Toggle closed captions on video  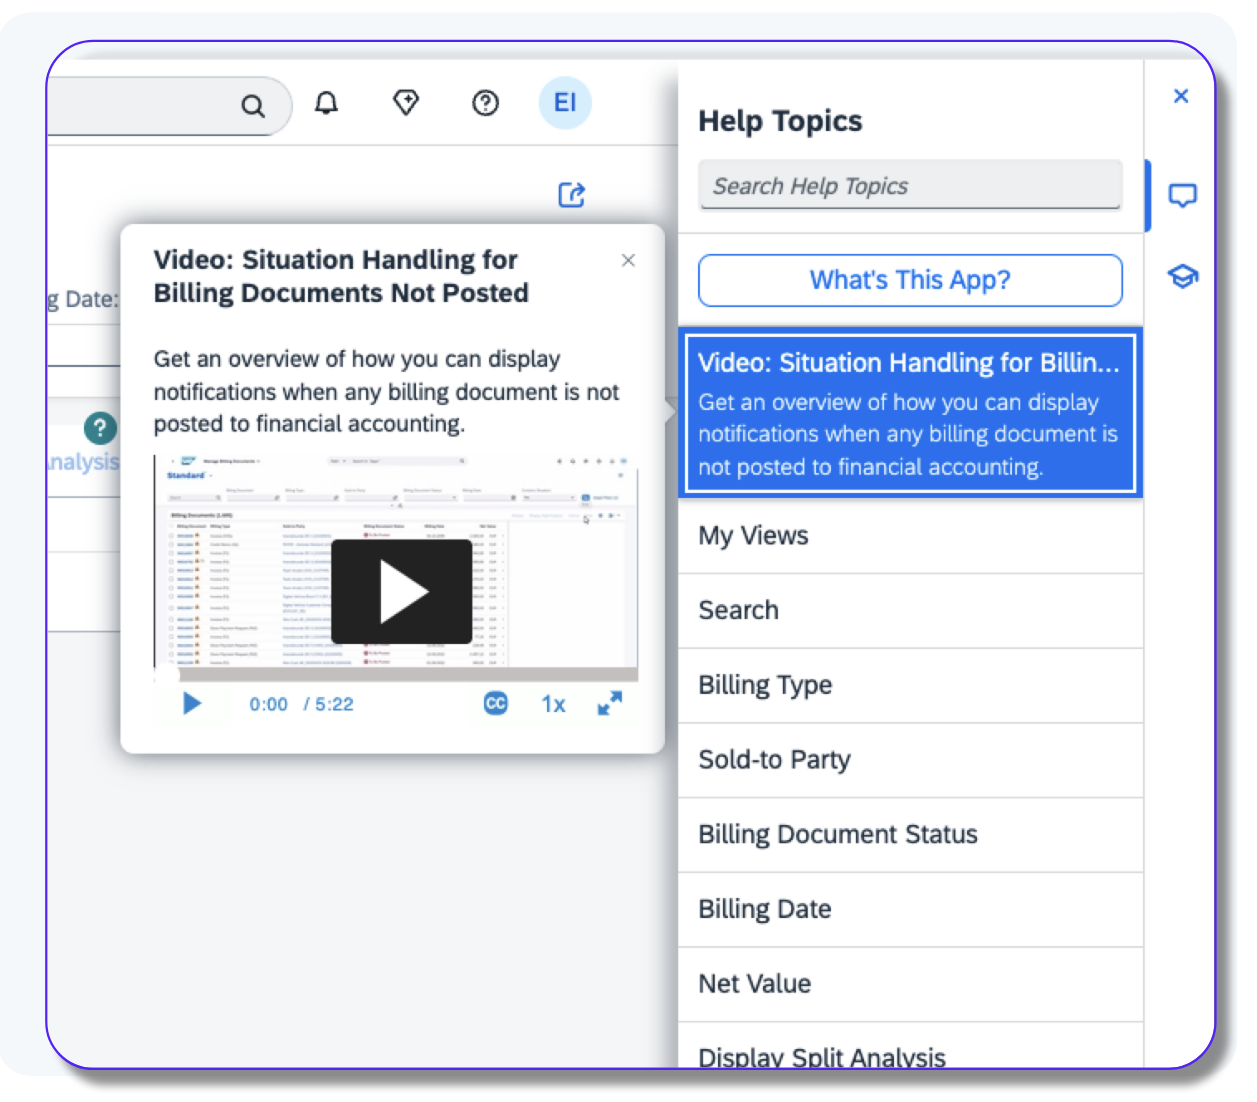tap(496, 704)
